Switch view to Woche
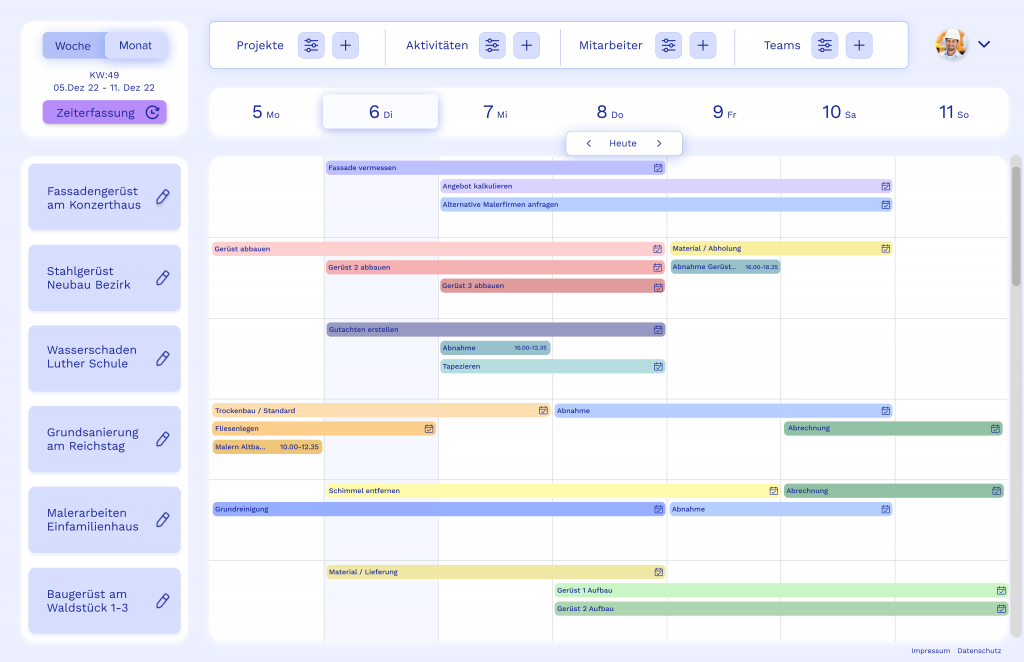Screen dimensions: 1024x662 coord(73,46)
